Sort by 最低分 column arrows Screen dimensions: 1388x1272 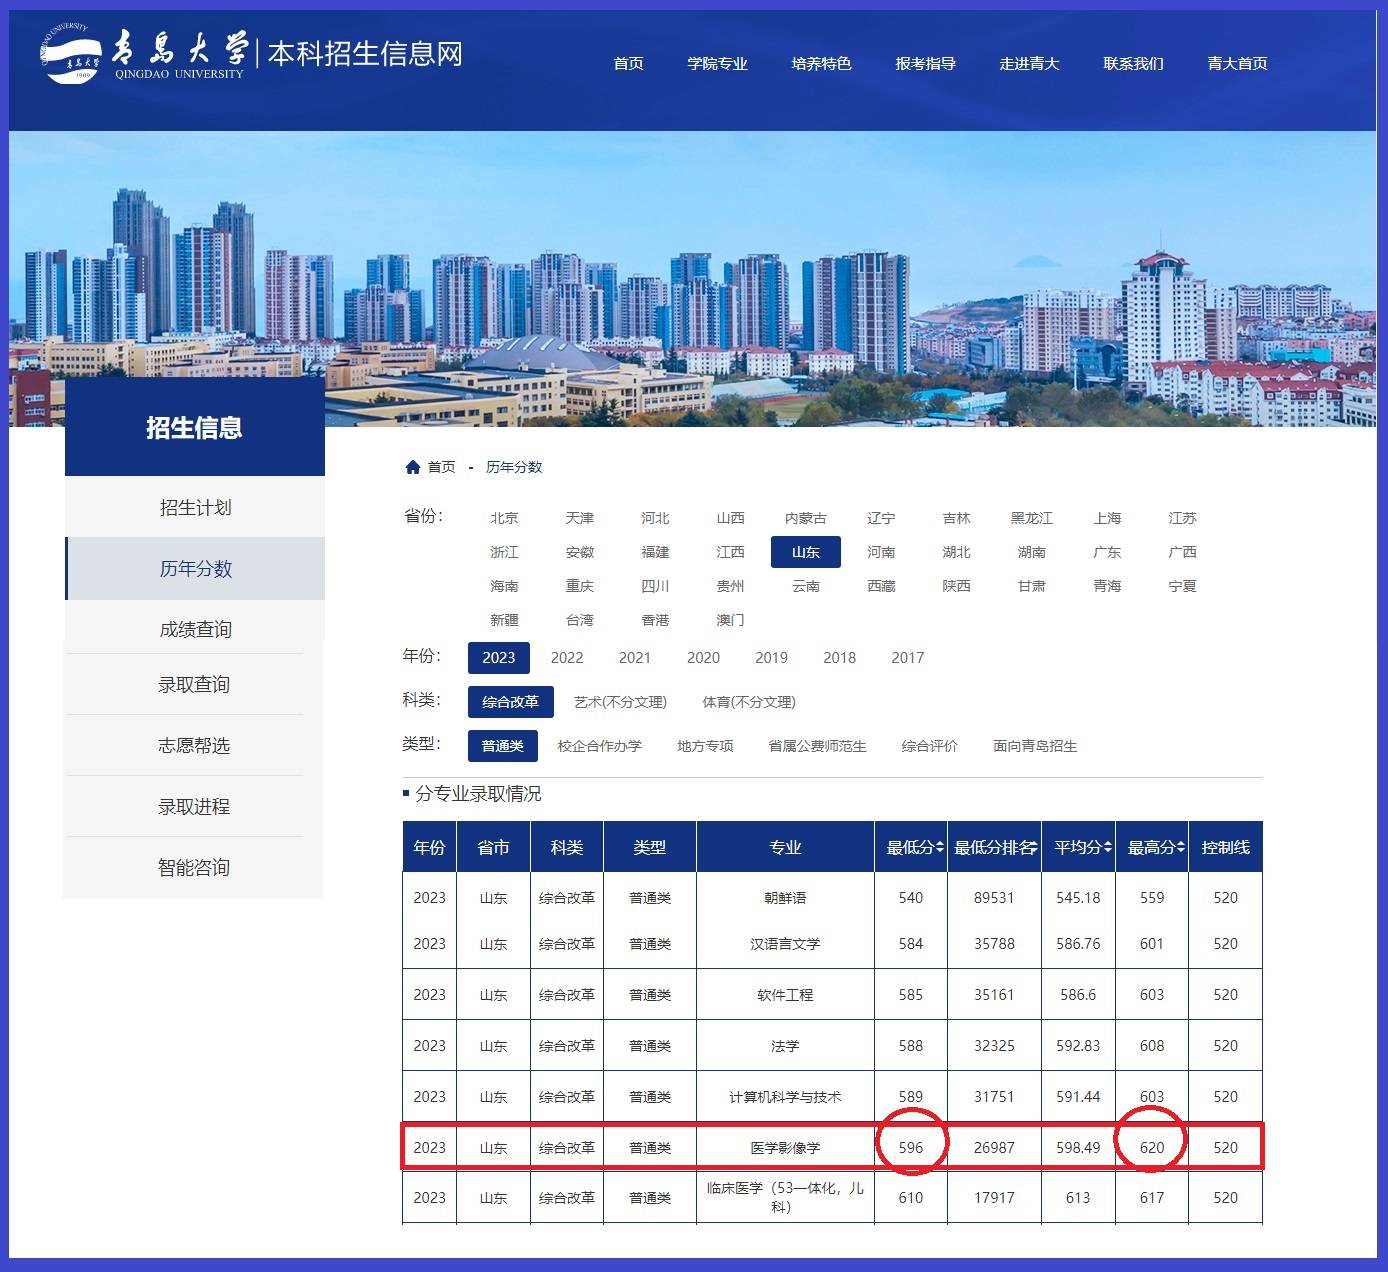tap(940, 848)
